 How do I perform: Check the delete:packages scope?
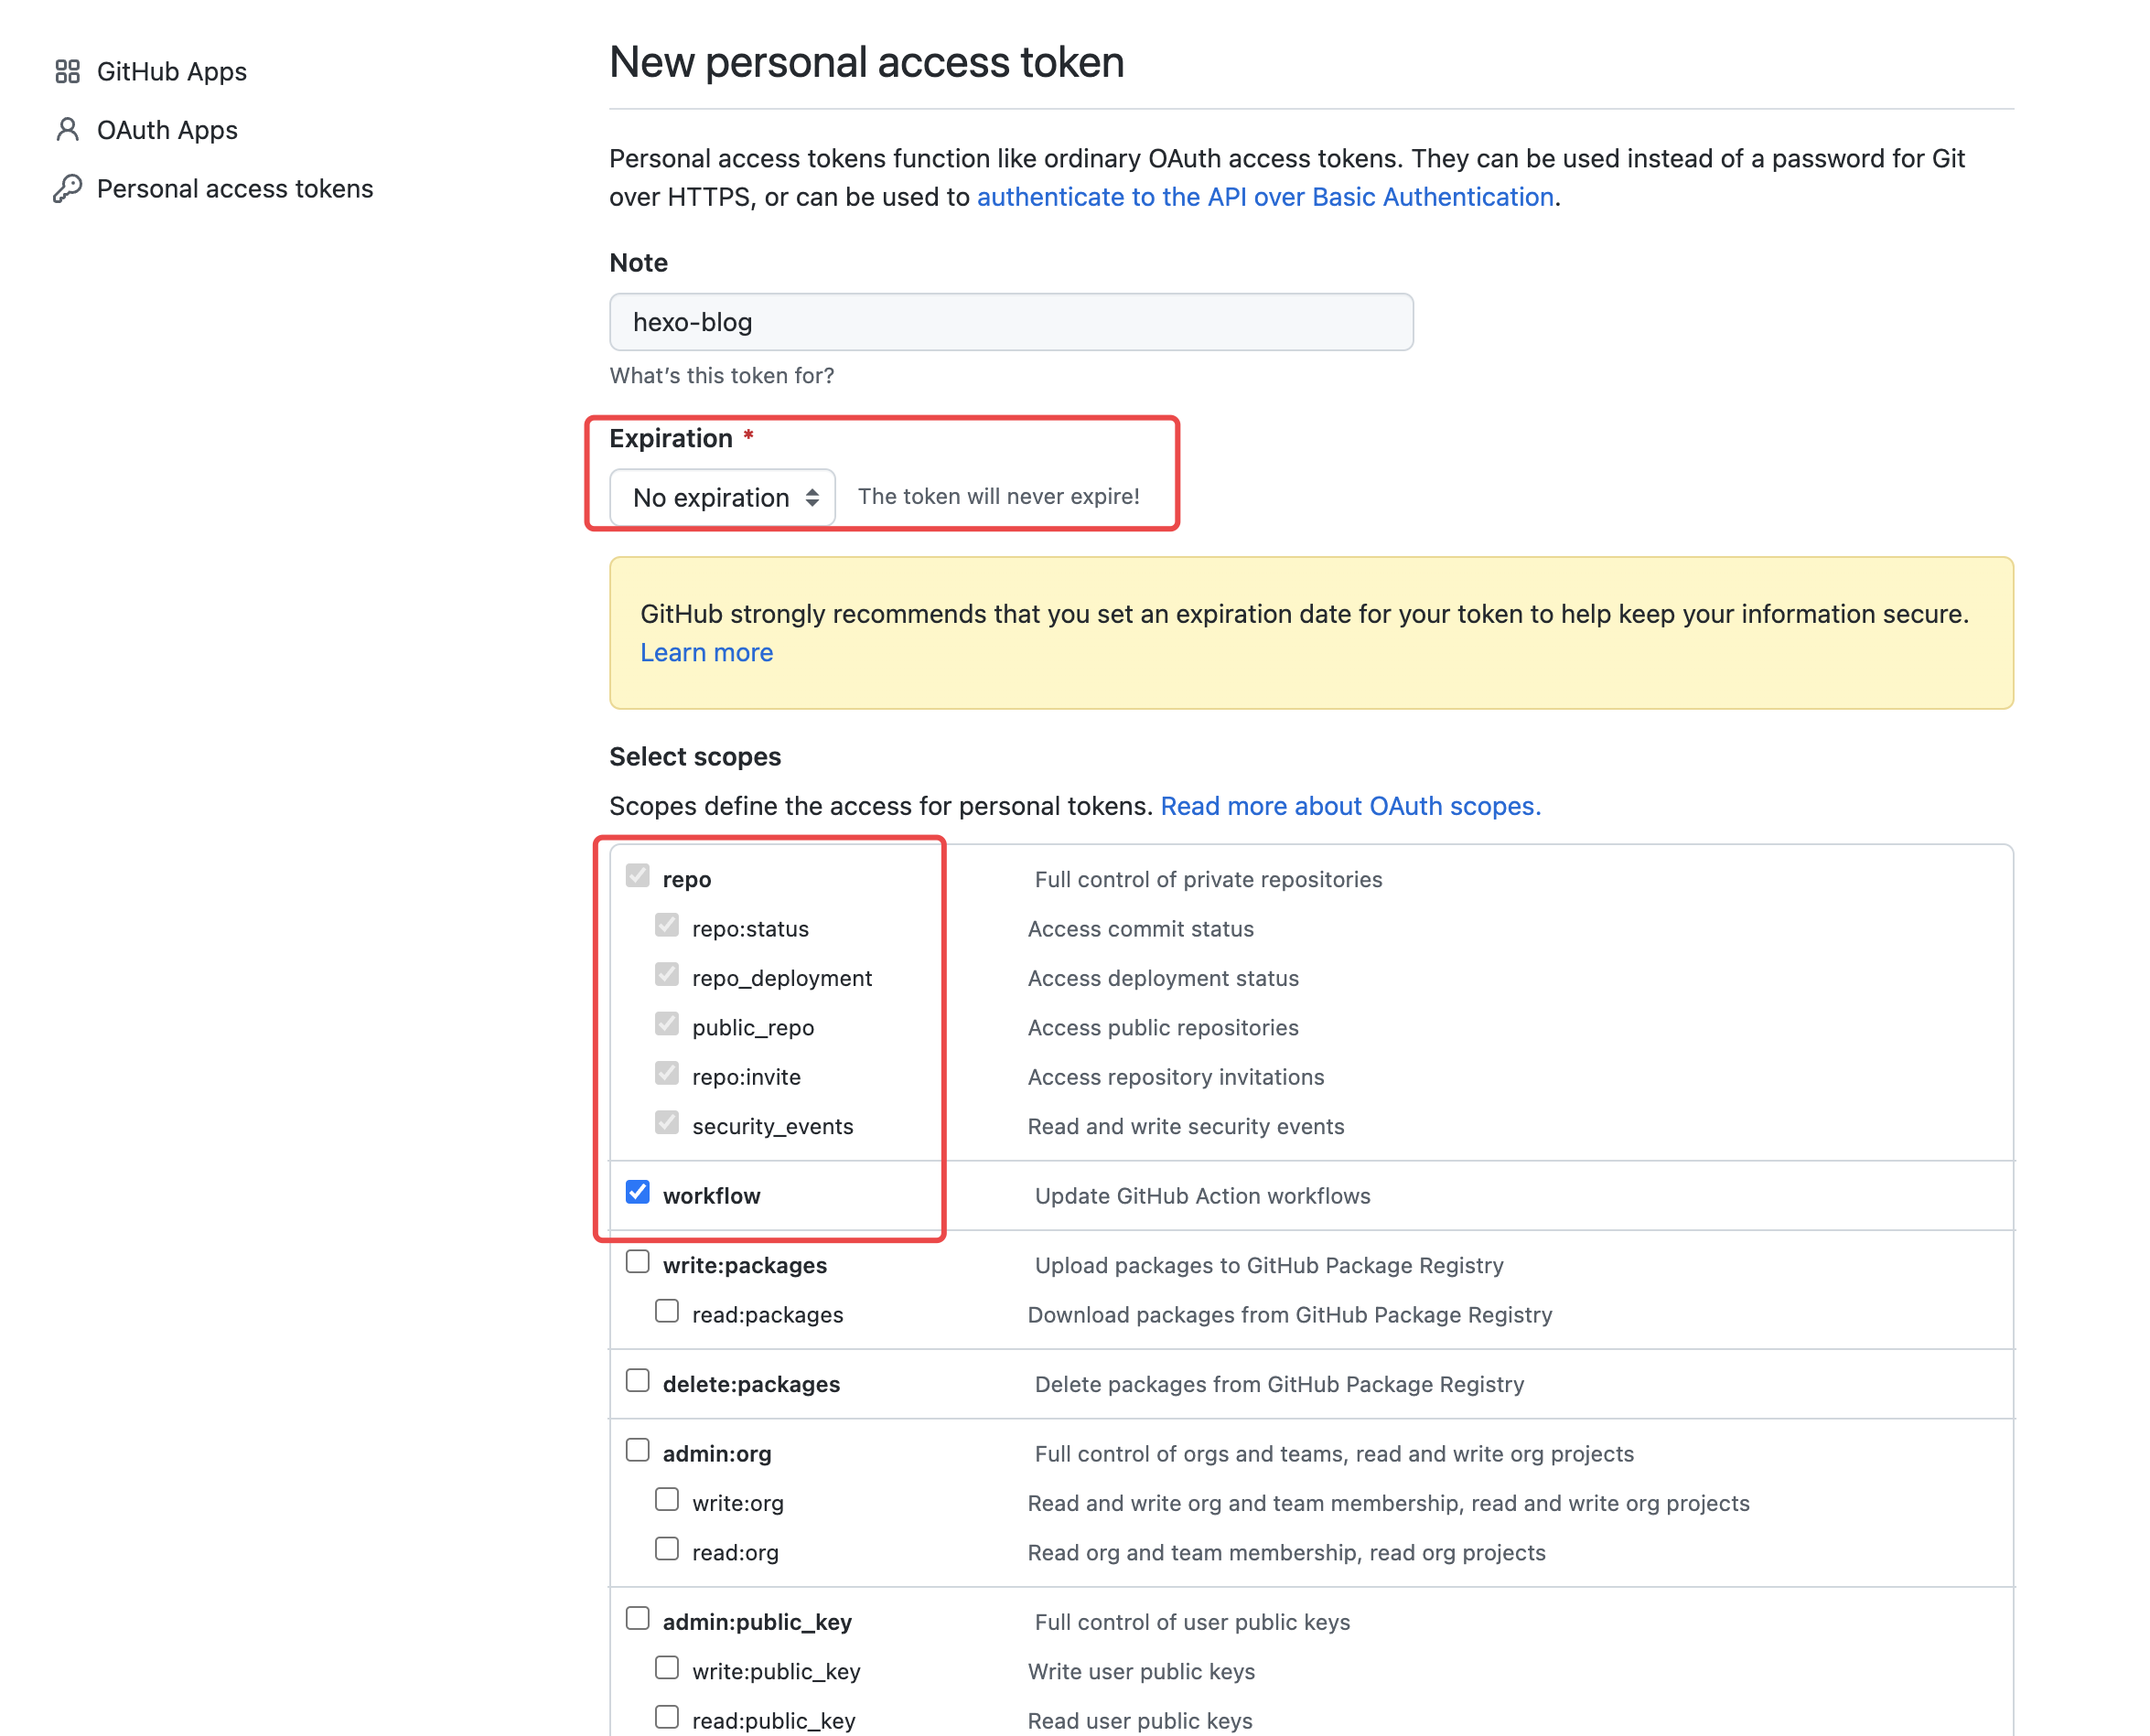[637, 1381]
